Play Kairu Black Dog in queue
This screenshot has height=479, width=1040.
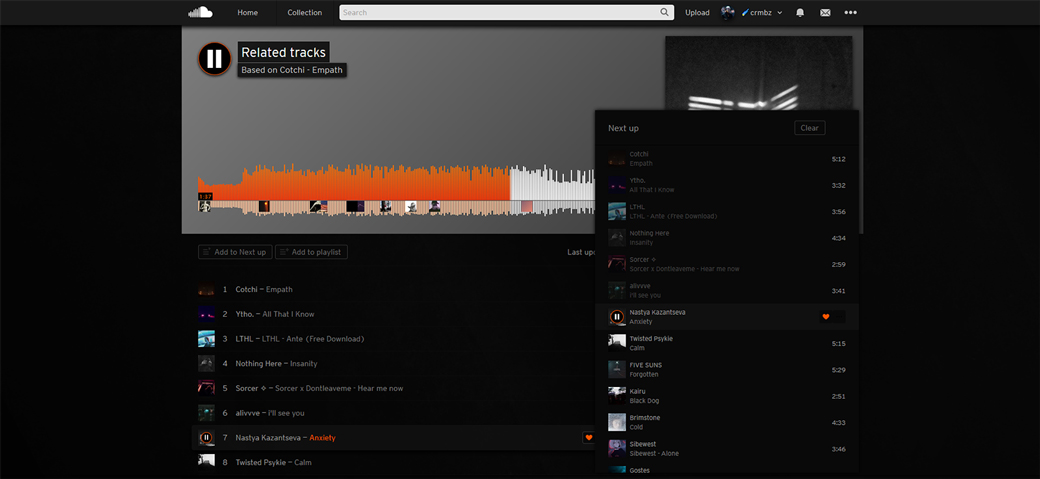coord(727,396)
